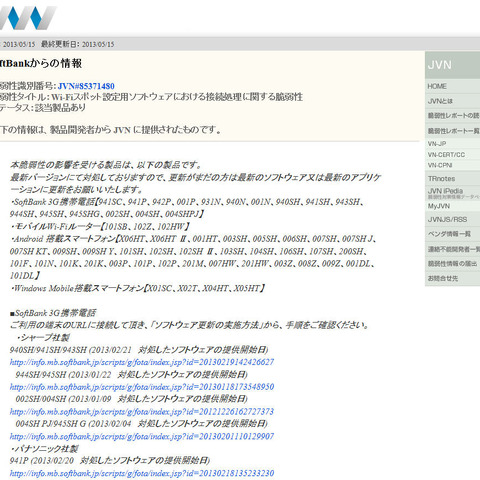Open VN-CPNI in the sidebar
Viewport: 480px width, 480px height.
click(x=452, y=165)
